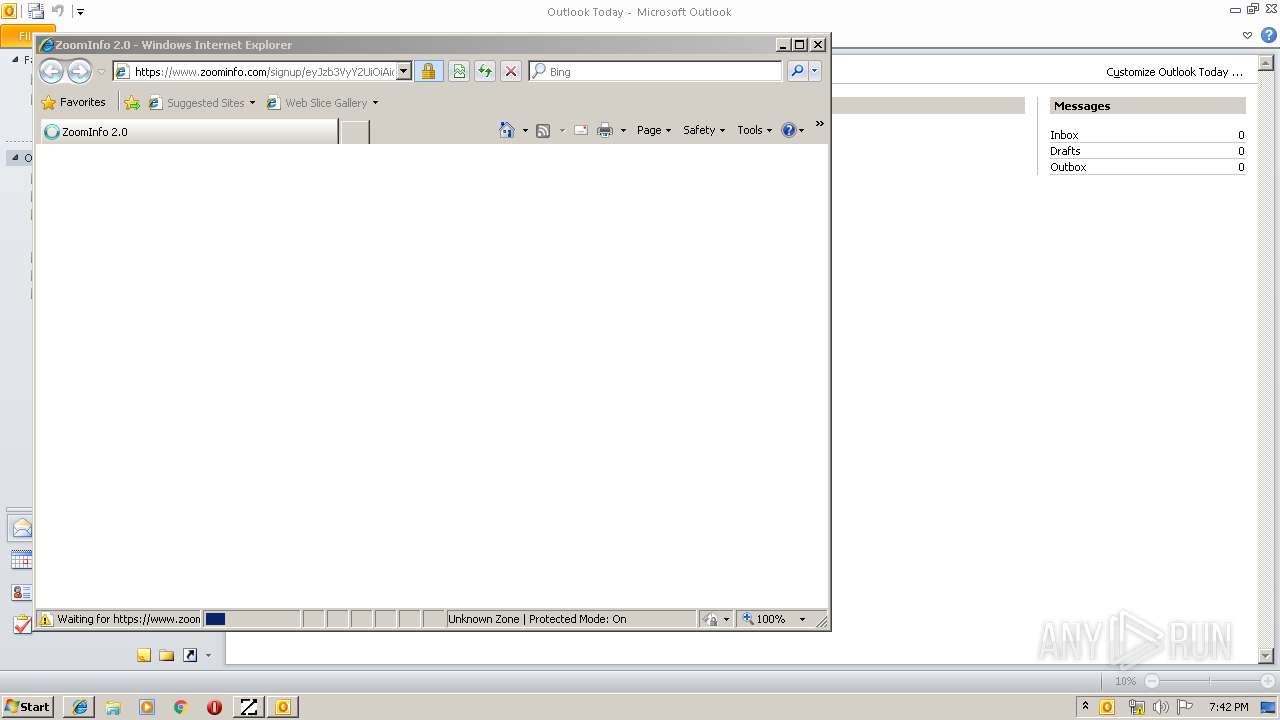
Task: Open Outlook Notes icon
Action: pyautogui.click(x=144, y=655)
